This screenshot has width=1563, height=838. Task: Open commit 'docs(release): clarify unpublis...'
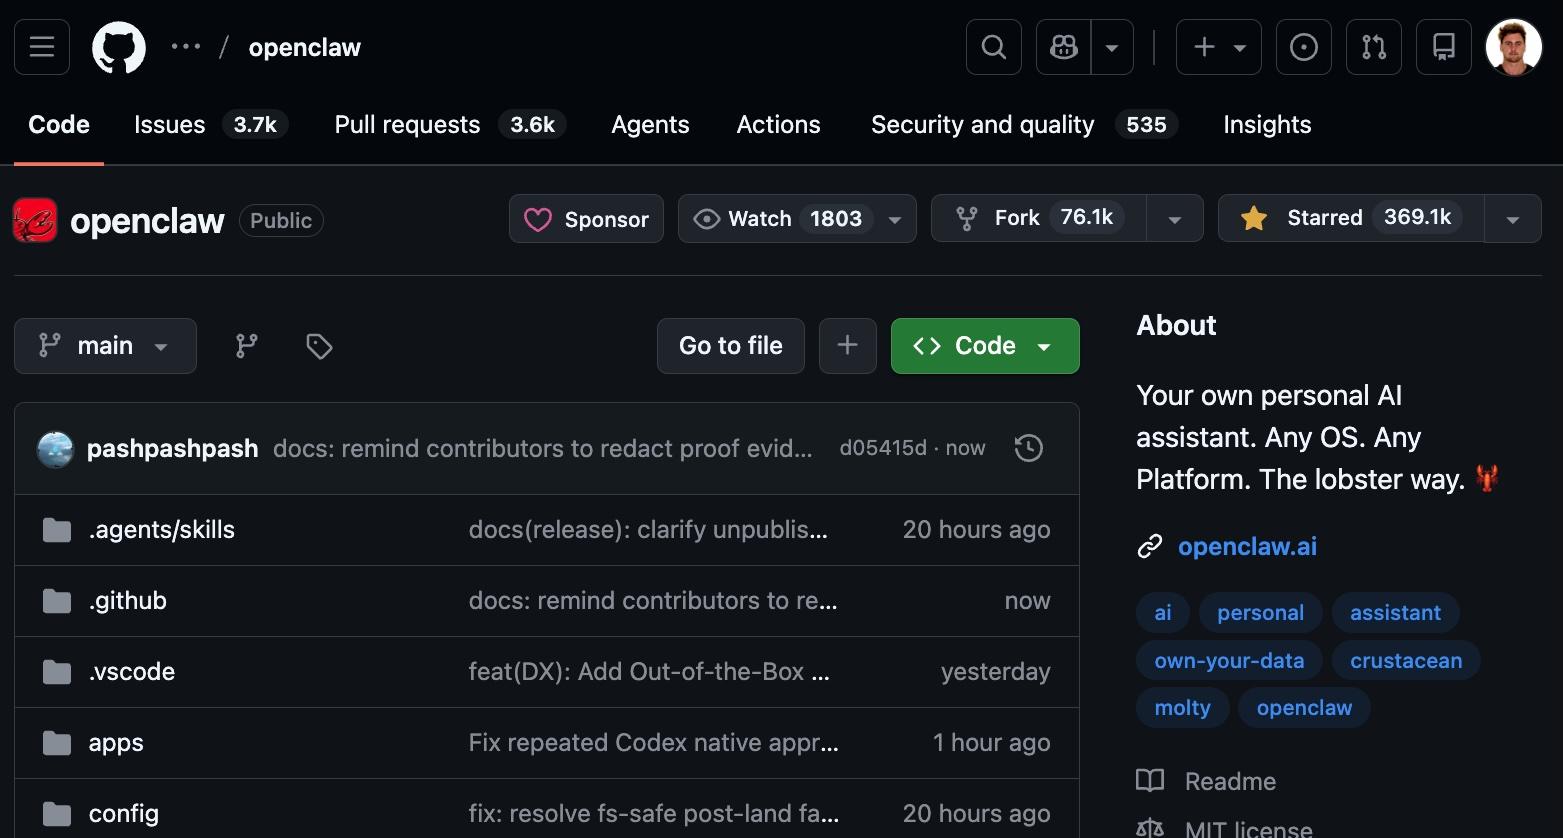tap(648, 530)
